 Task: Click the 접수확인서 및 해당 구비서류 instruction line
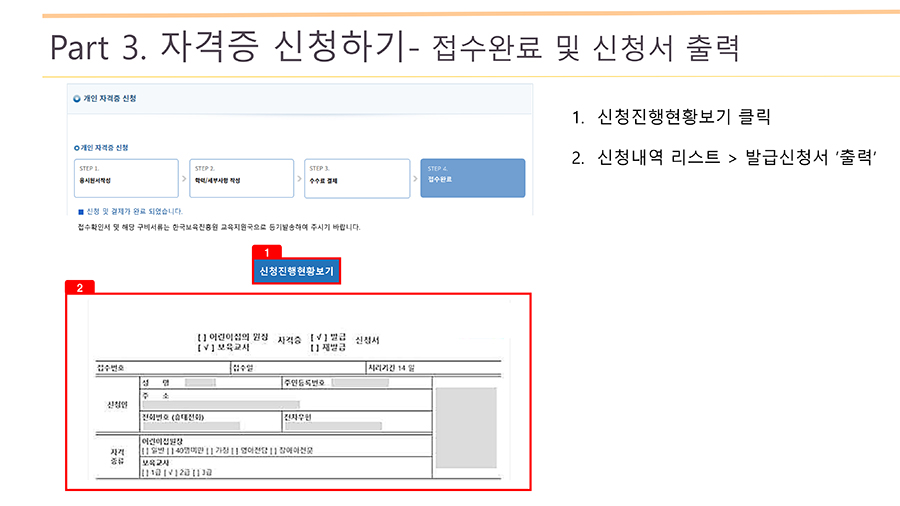tap(219, 227)
